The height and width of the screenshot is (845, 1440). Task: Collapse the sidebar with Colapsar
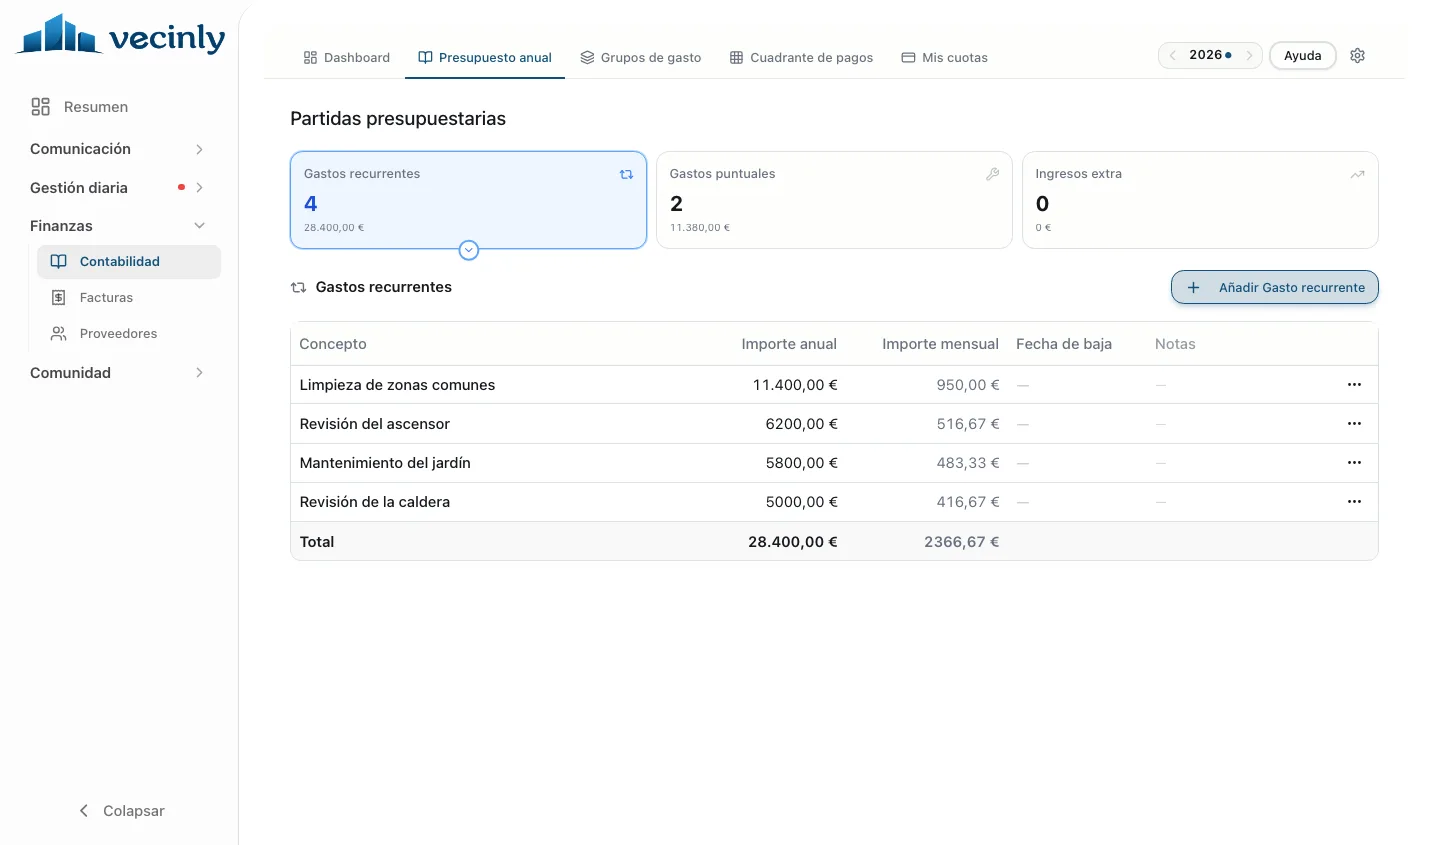121,811
